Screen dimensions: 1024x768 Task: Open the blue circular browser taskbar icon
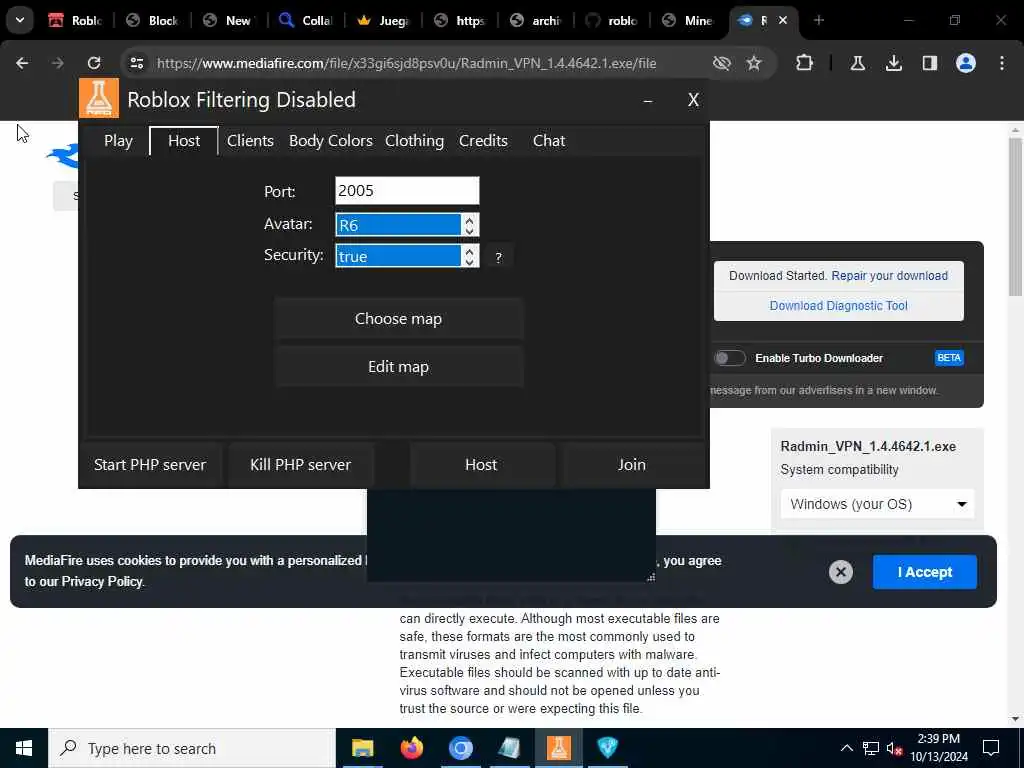pos(460,748)
